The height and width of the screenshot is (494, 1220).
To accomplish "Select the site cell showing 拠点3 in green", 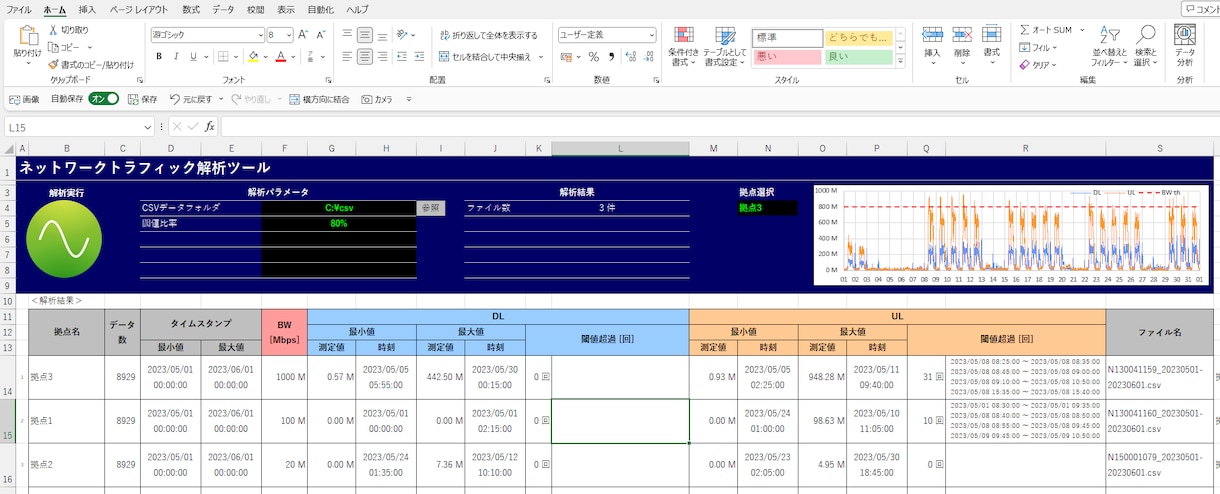I will [768, 208].
